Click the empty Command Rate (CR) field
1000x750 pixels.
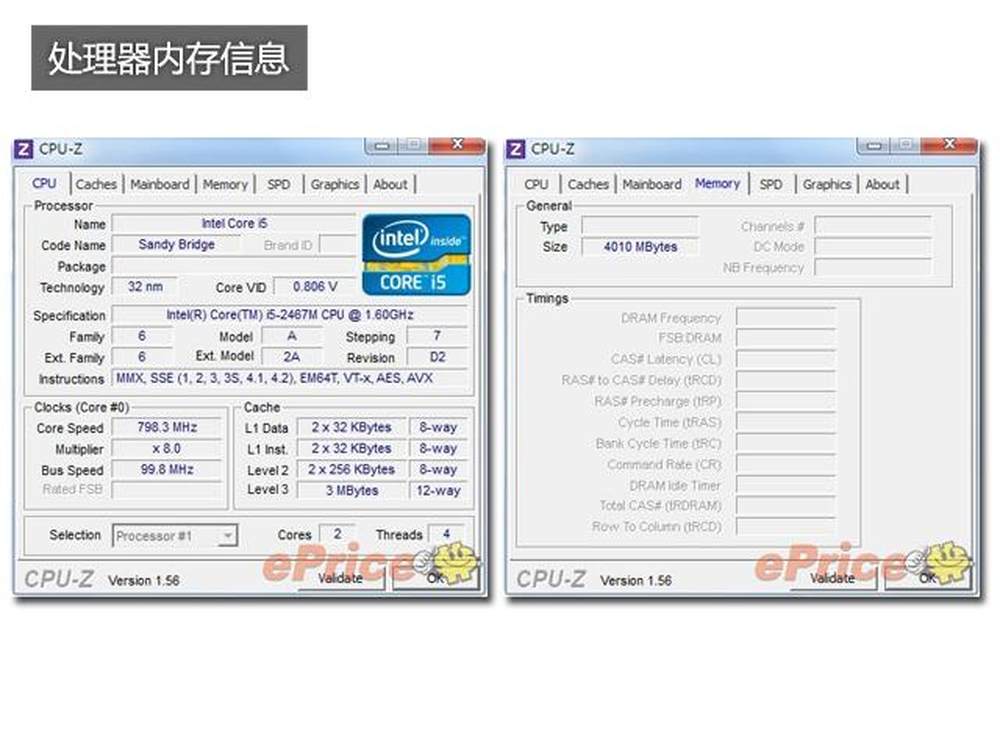786,464
